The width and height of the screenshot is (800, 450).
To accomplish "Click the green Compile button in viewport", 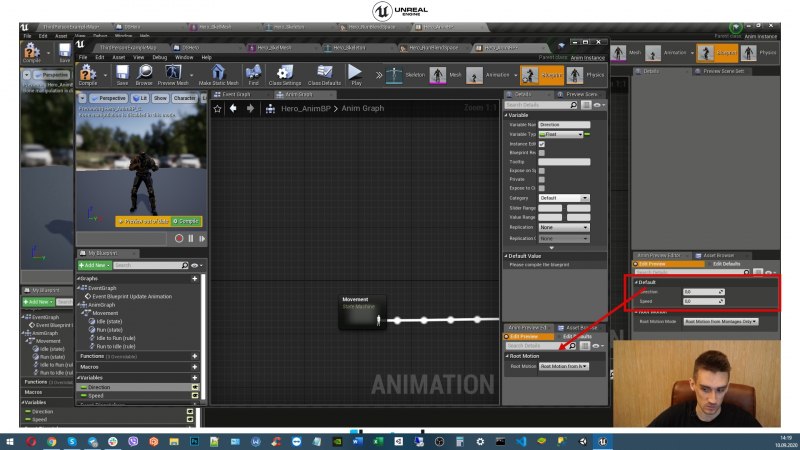I will [186, 221].
